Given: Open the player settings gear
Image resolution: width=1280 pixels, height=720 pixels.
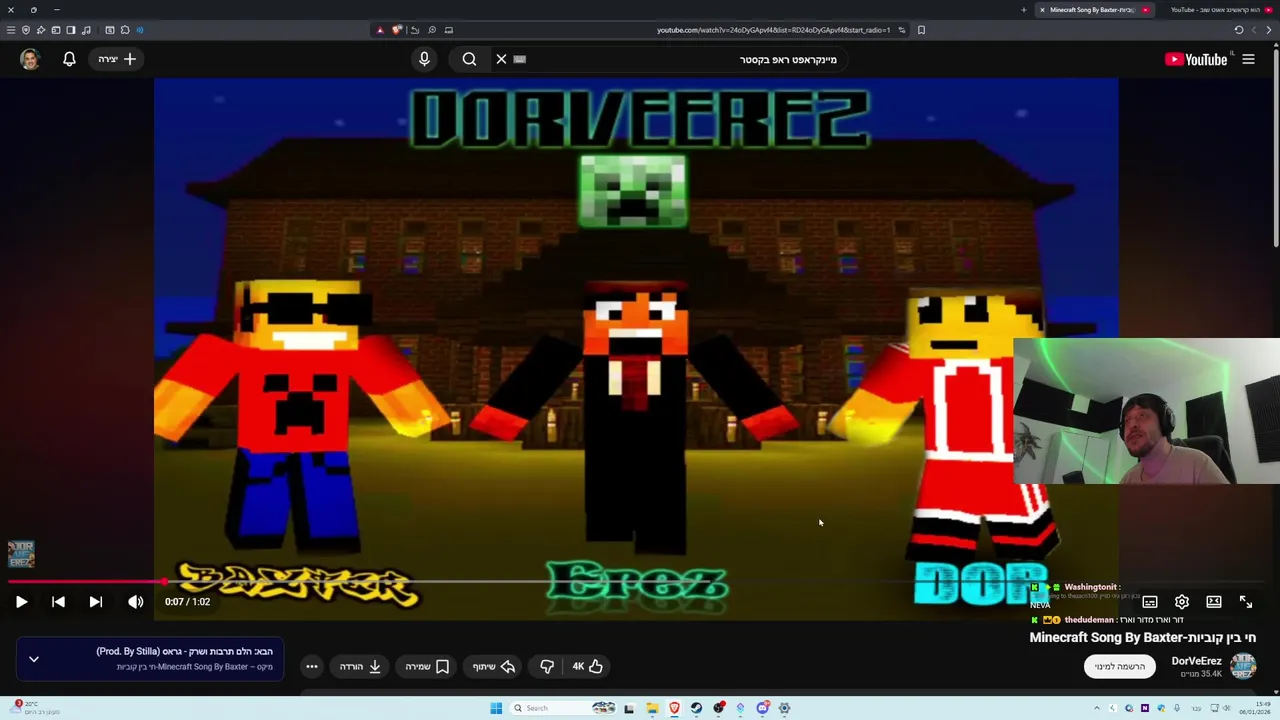Looking at the screenshot, I should coord(1182,602).
